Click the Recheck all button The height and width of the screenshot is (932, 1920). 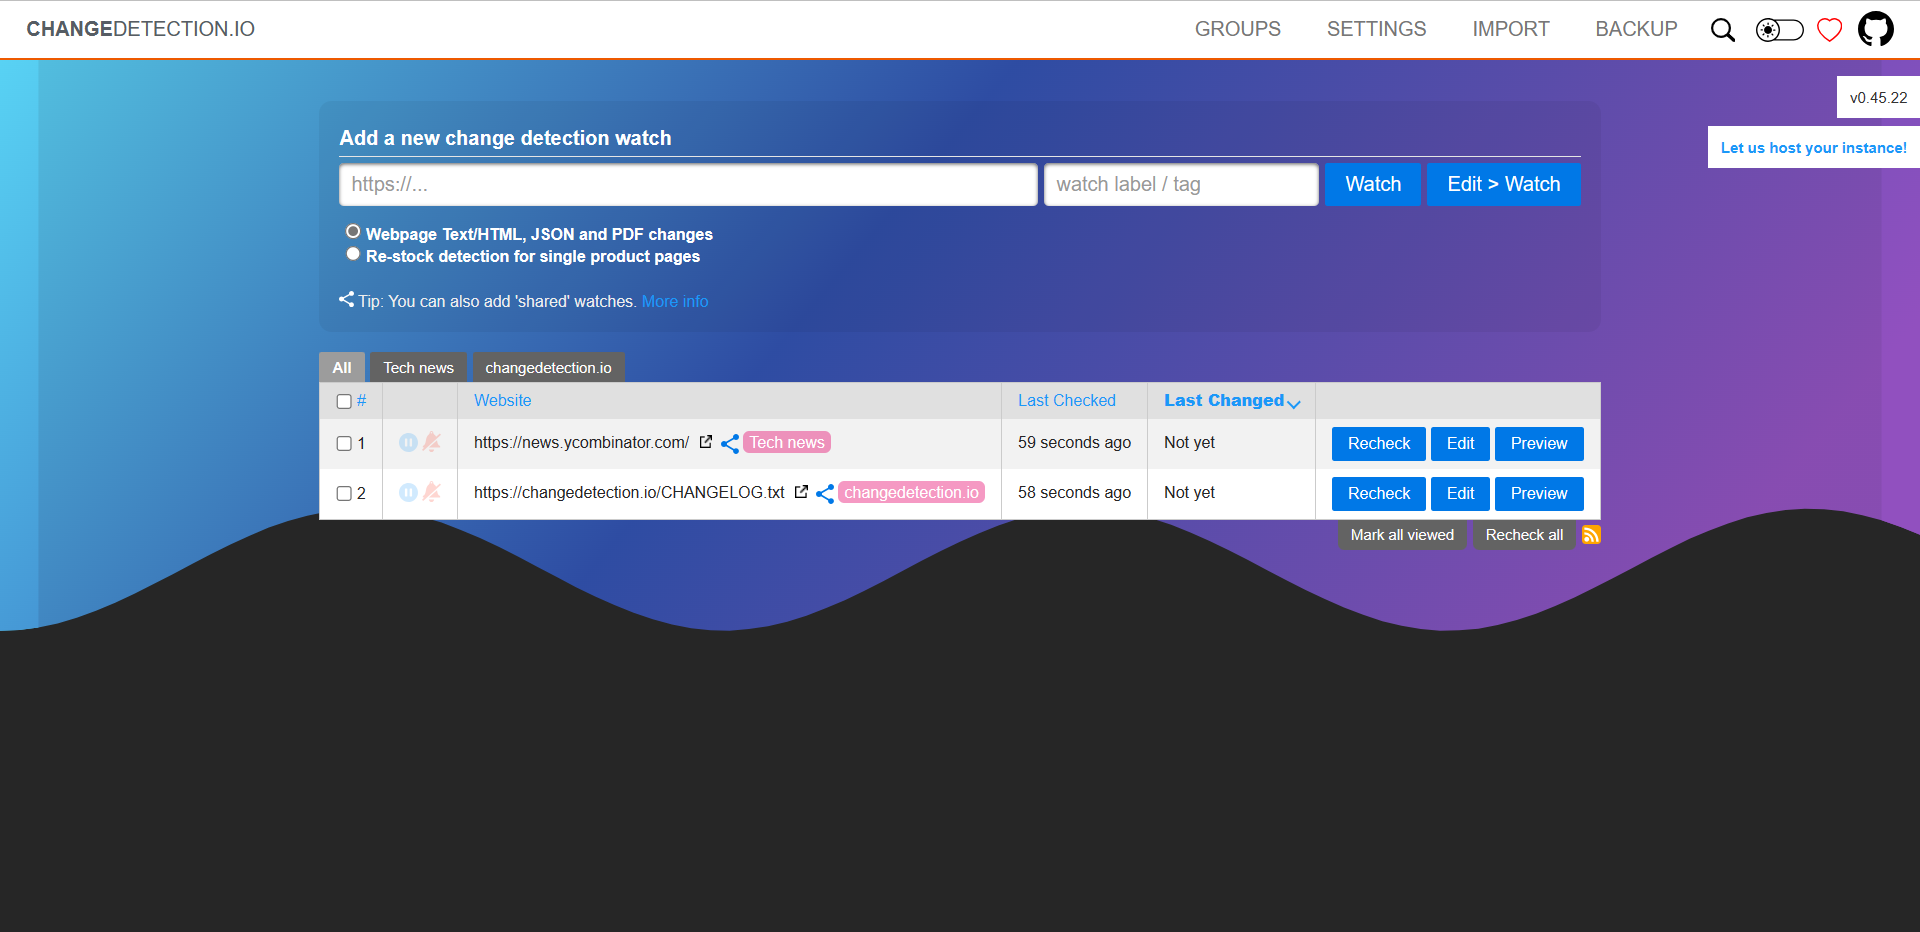pos(1523,535)
